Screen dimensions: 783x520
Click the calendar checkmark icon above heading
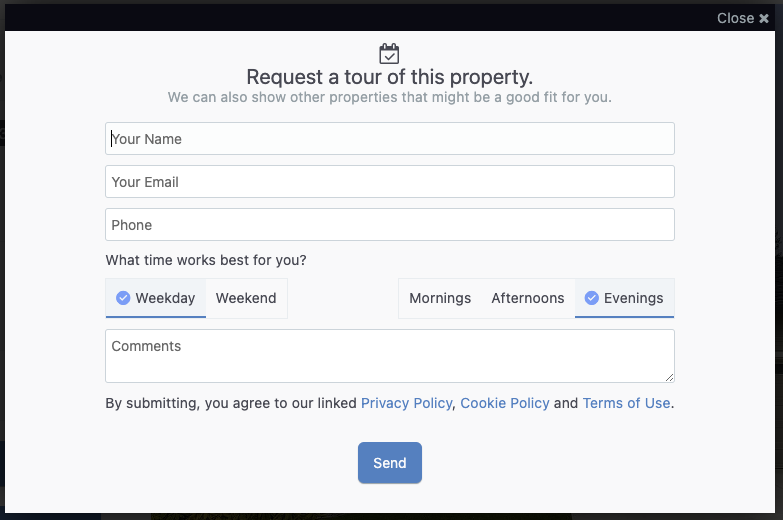[389, 53]
